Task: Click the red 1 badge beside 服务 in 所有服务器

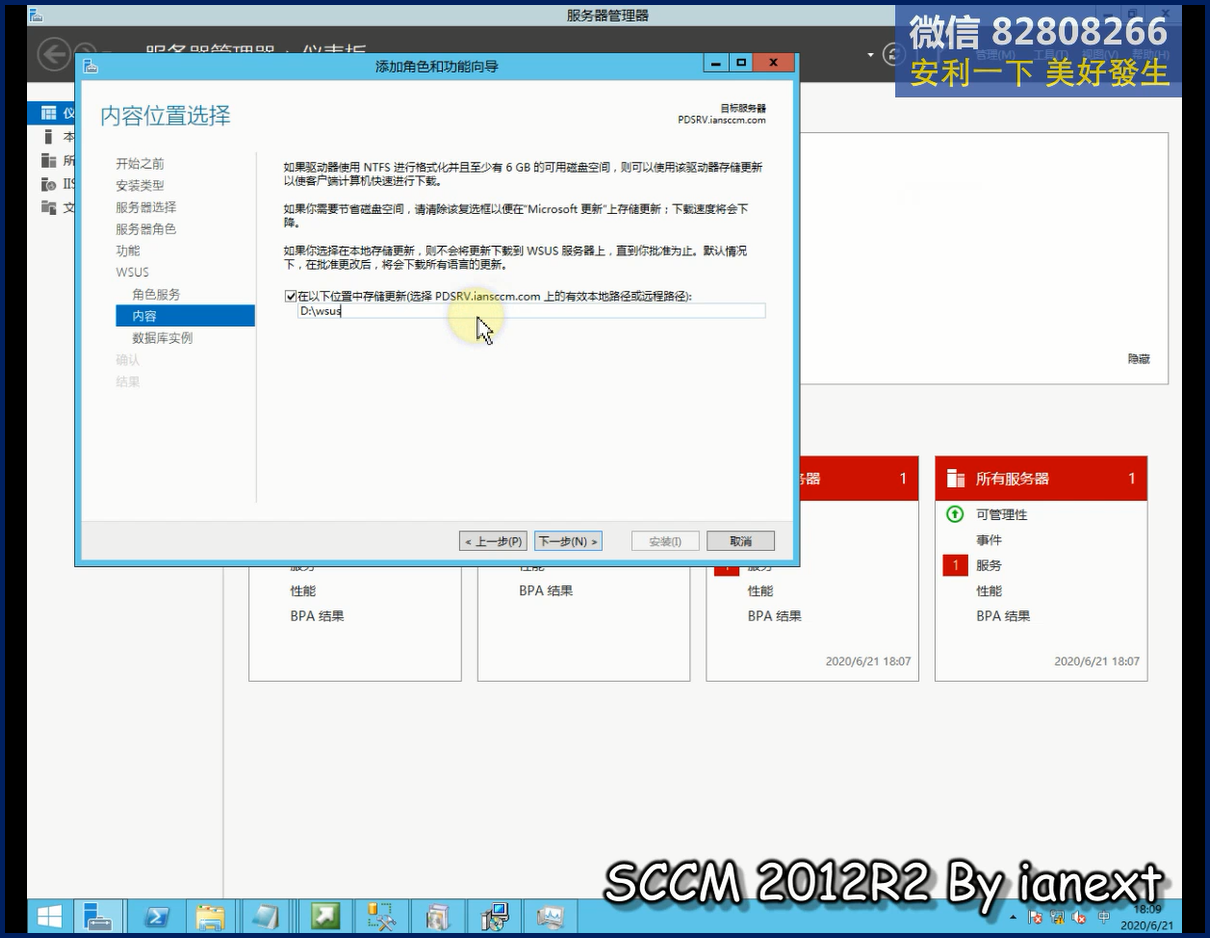Action: [955, 565]
